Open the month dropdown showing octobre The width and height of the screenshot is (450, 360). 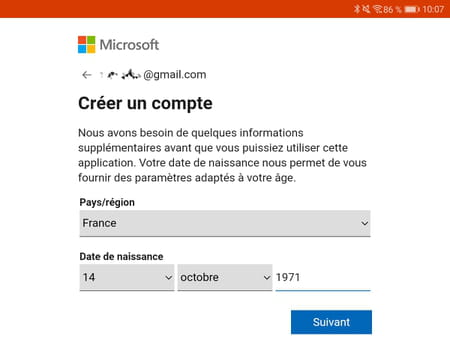225,277
